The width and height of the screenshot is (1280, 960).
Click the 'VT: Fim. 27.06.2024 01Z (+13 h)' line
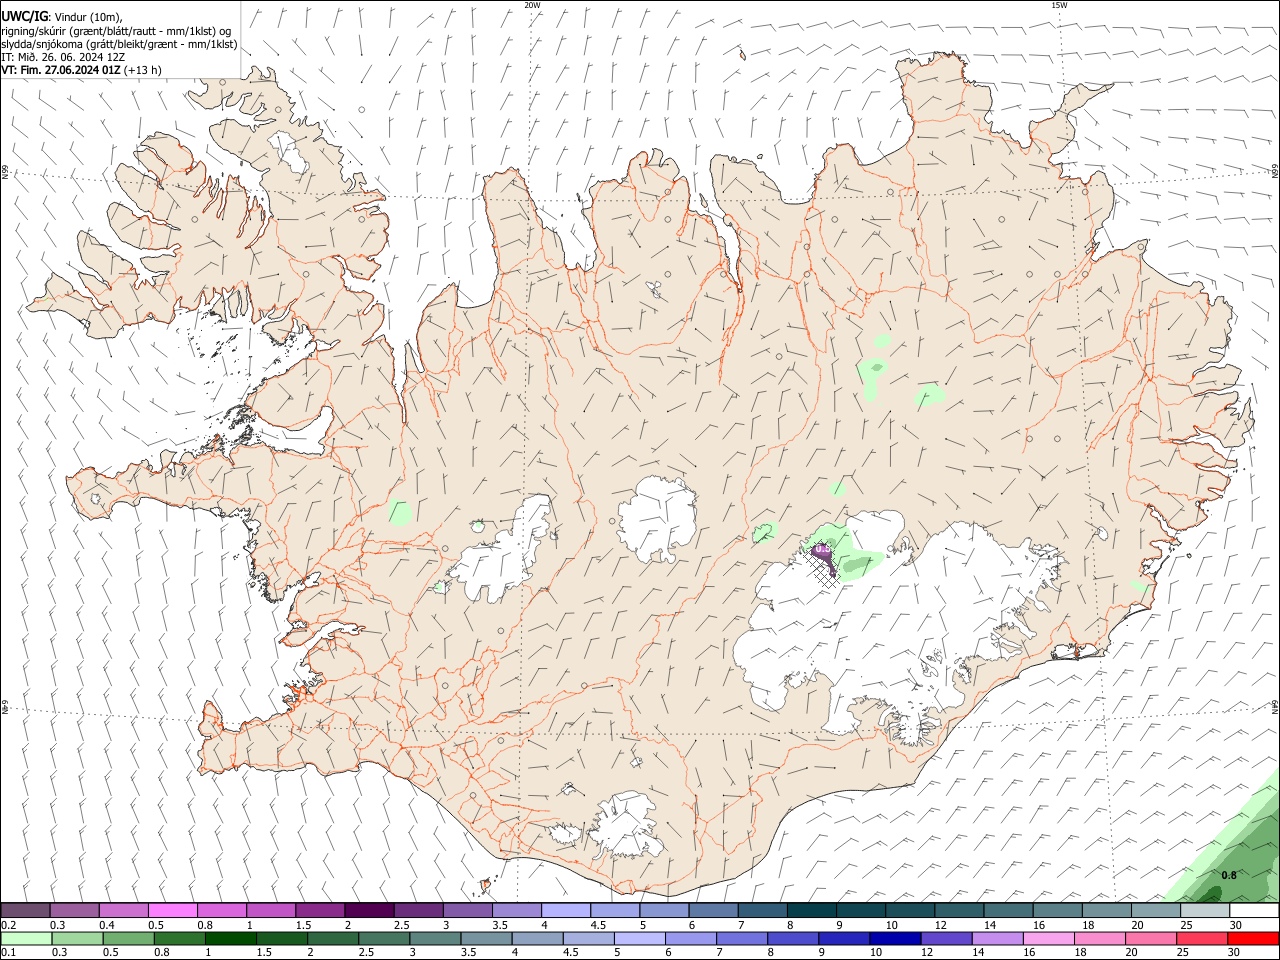coord(81,70)
